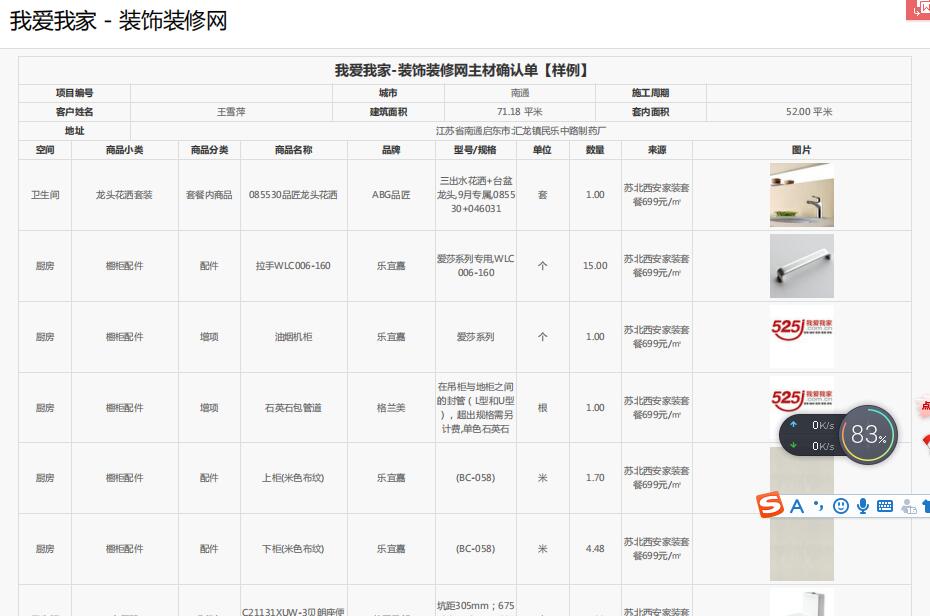Toggle Chinese/English mode letter A icon
Screen dimensions: 930x616
pos(797,506)
